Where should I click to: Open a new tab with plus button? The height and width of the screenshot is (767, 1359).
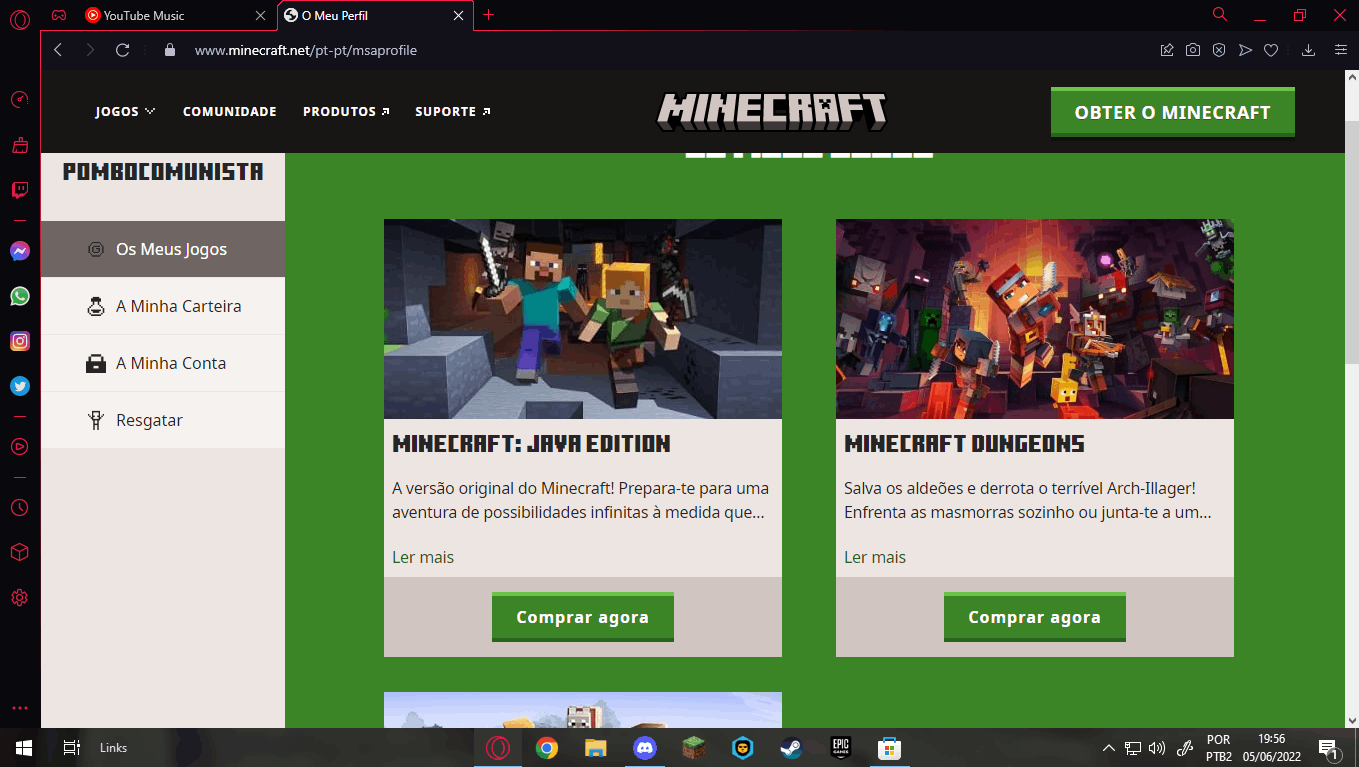click(488, 15)
